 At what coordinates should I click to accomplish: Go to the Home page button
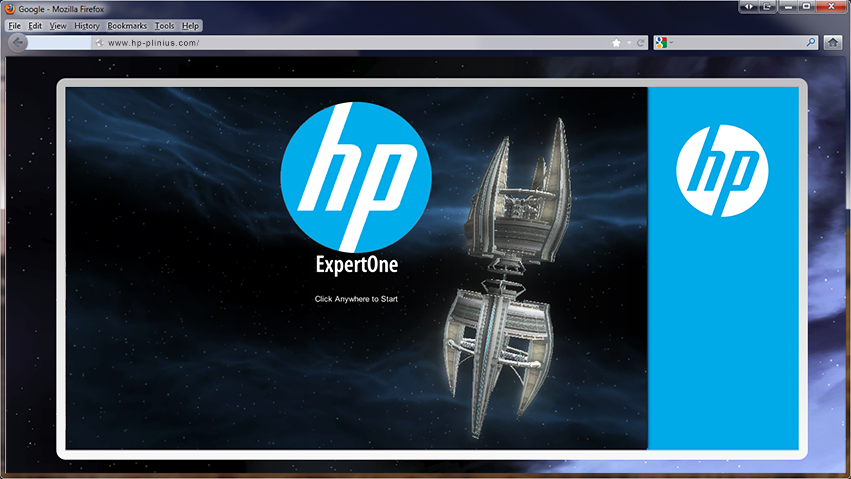coord(833,42)
